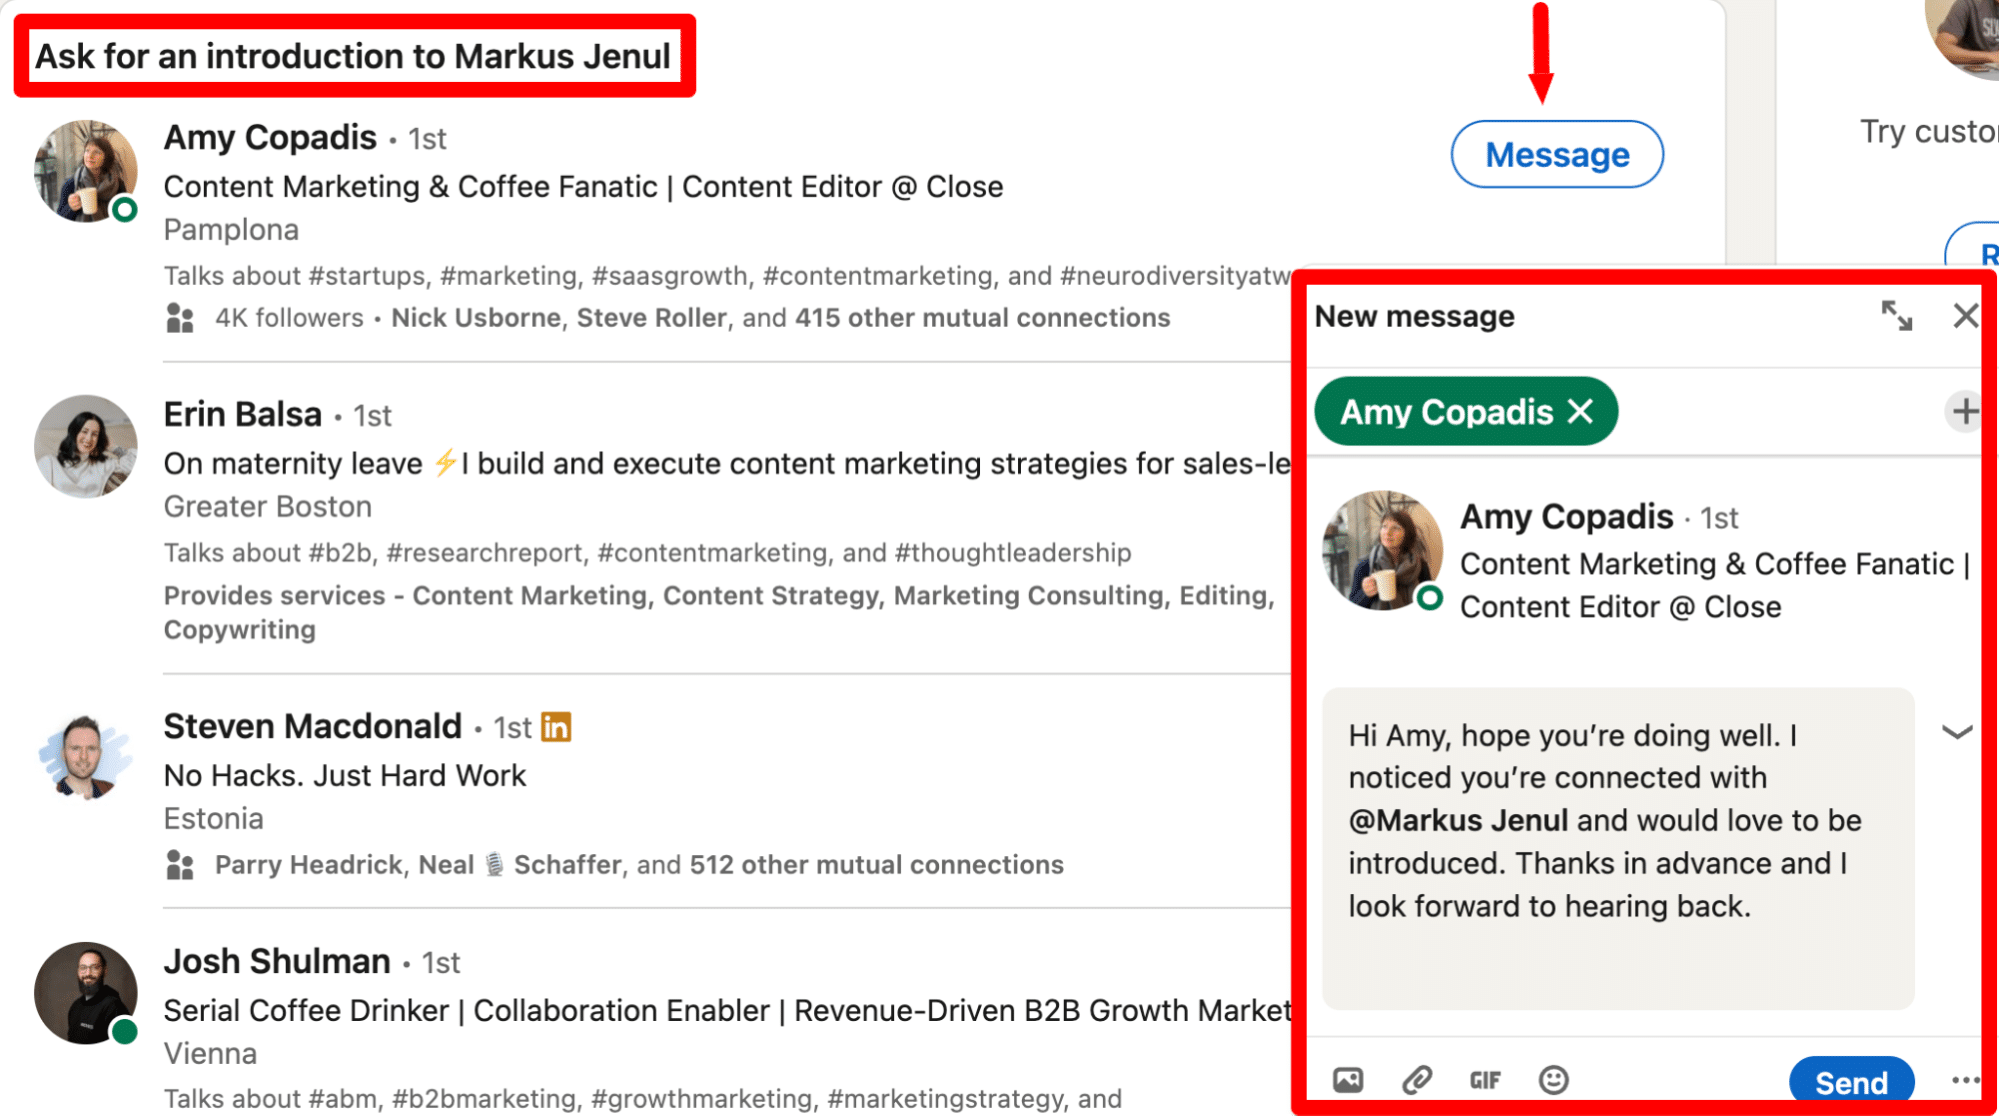The width and height of the screenshot is (1999, 1116).
Task: Click mutual connections icon in Amy's row
Action: (180, 318)
